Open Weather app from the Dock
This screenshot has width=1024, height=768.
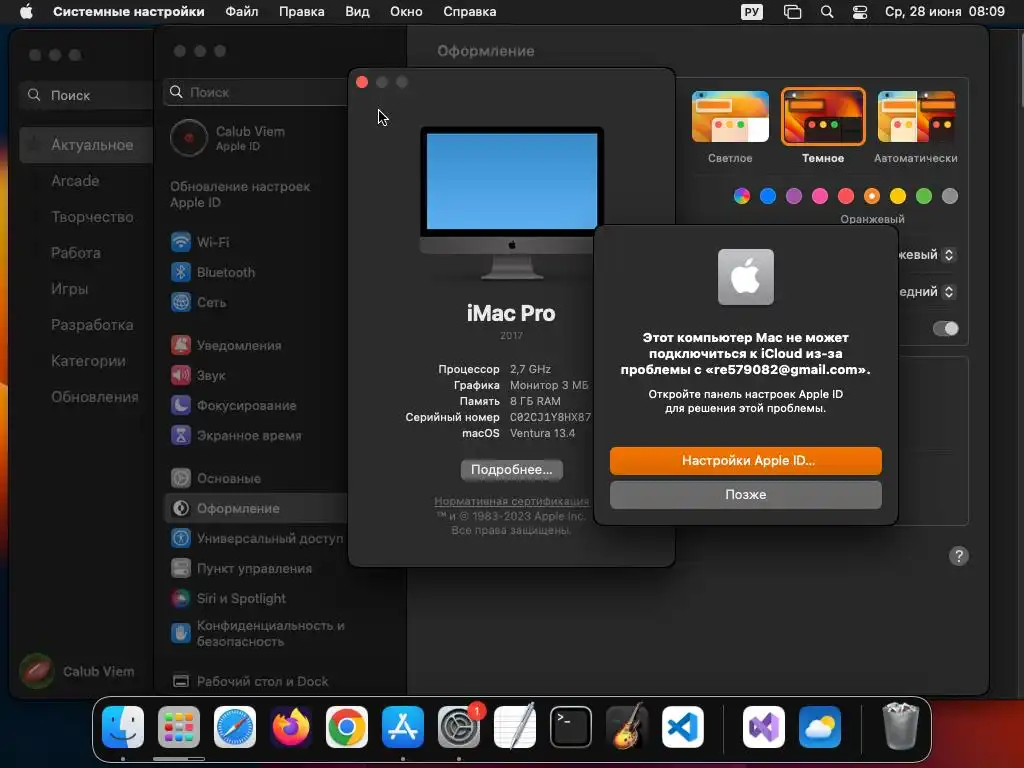coord(820,727)
